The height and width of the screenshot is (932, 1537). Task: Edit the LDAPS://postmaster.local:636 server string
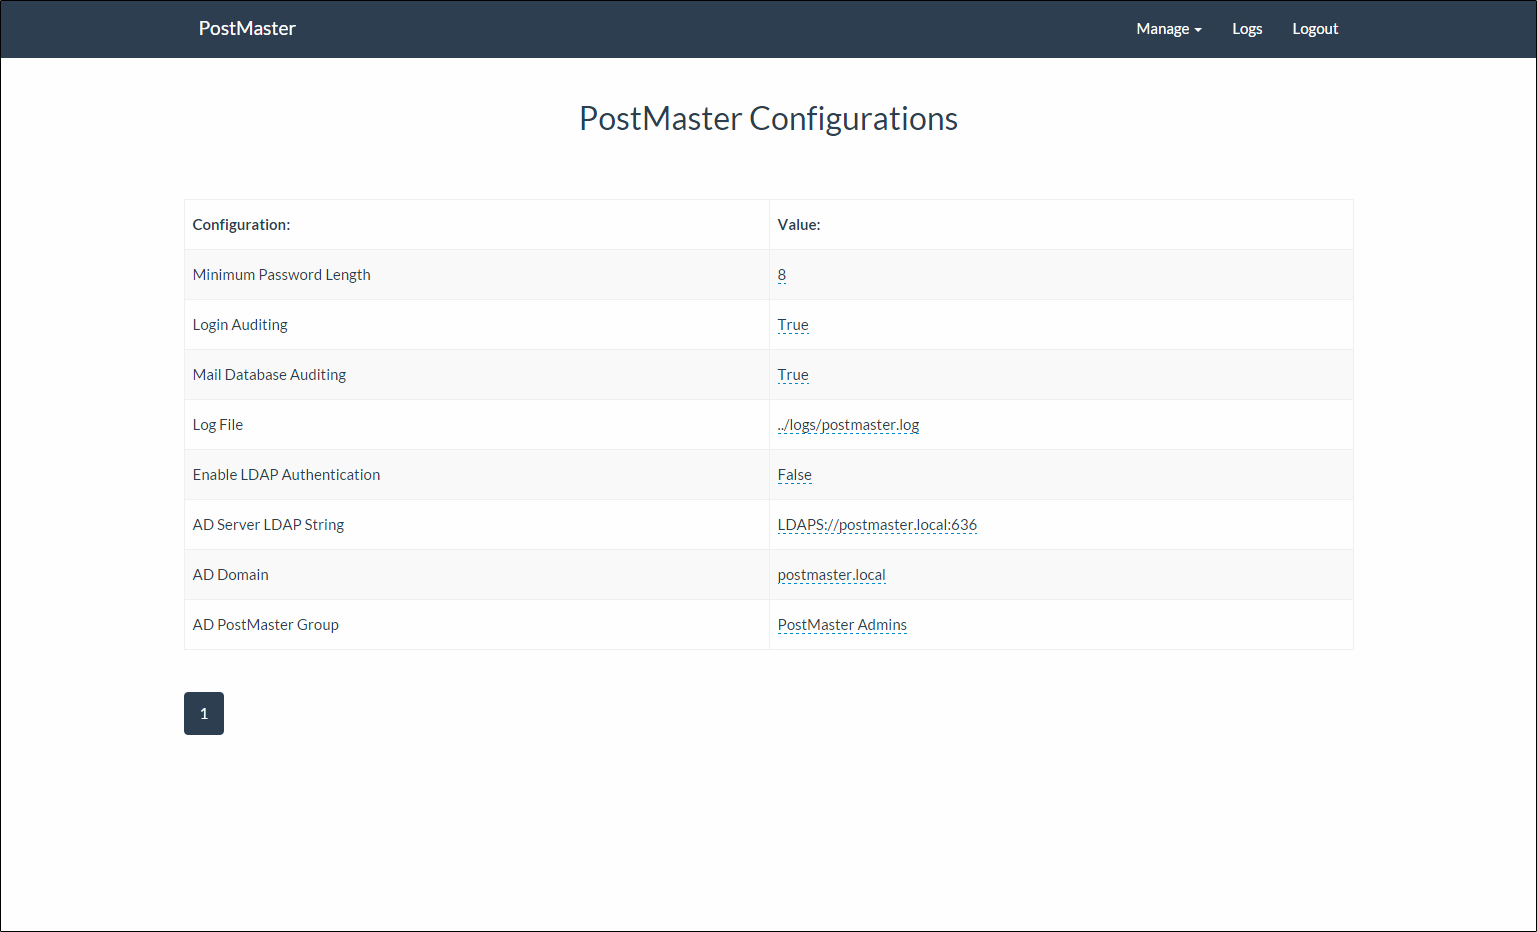click(x=876, y=525)
